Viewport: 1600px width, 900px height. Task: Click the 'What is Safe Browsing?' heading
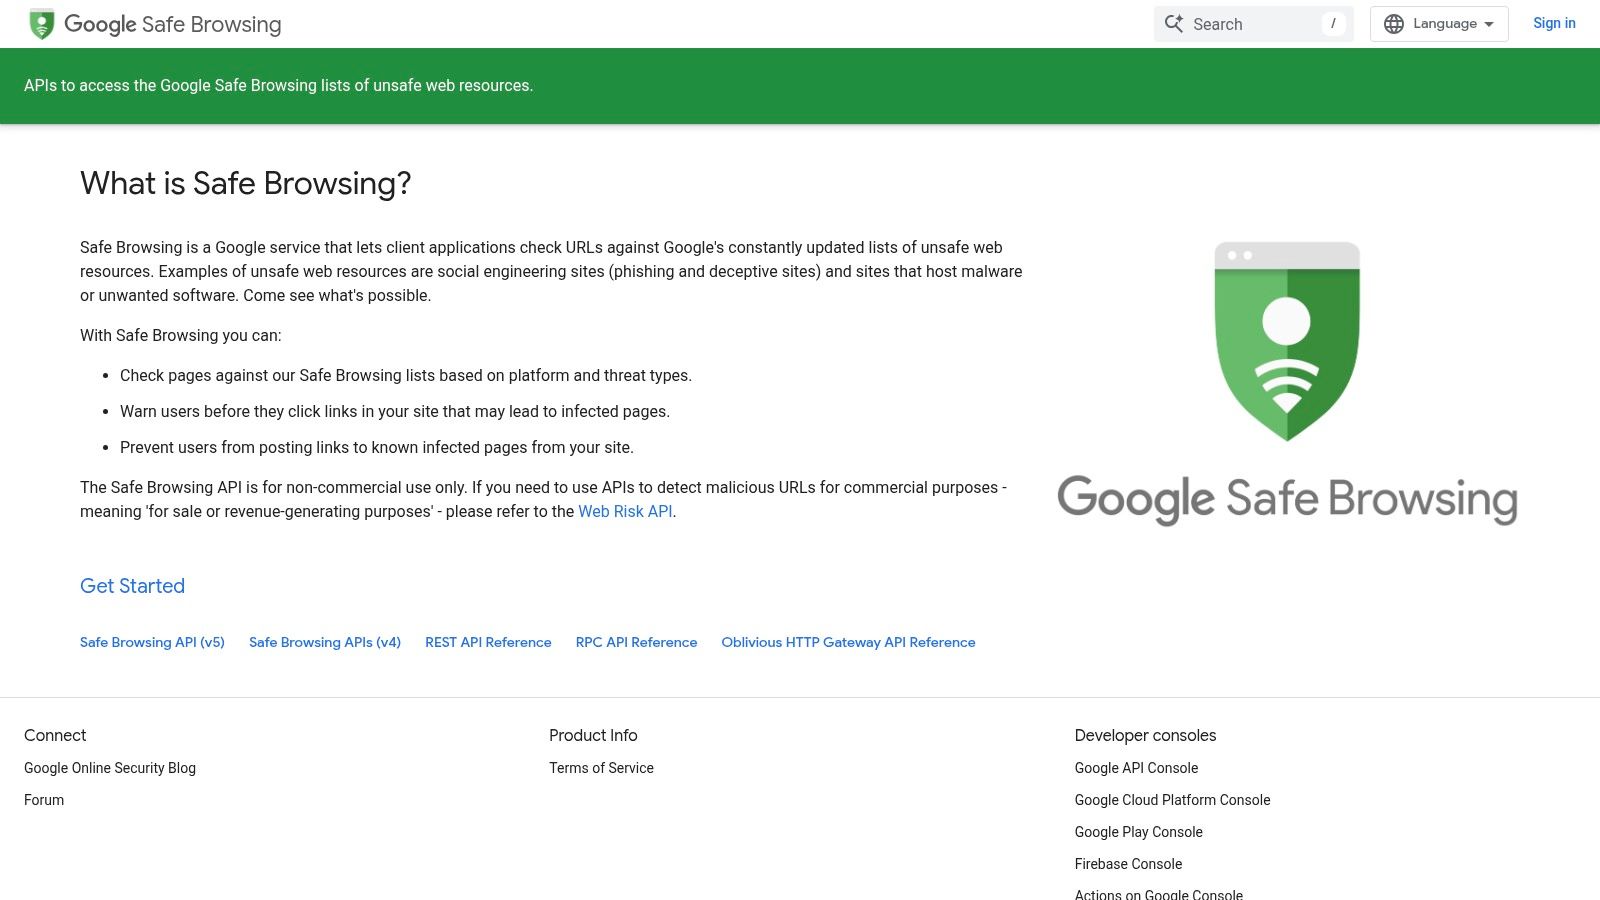pos(245,183)
